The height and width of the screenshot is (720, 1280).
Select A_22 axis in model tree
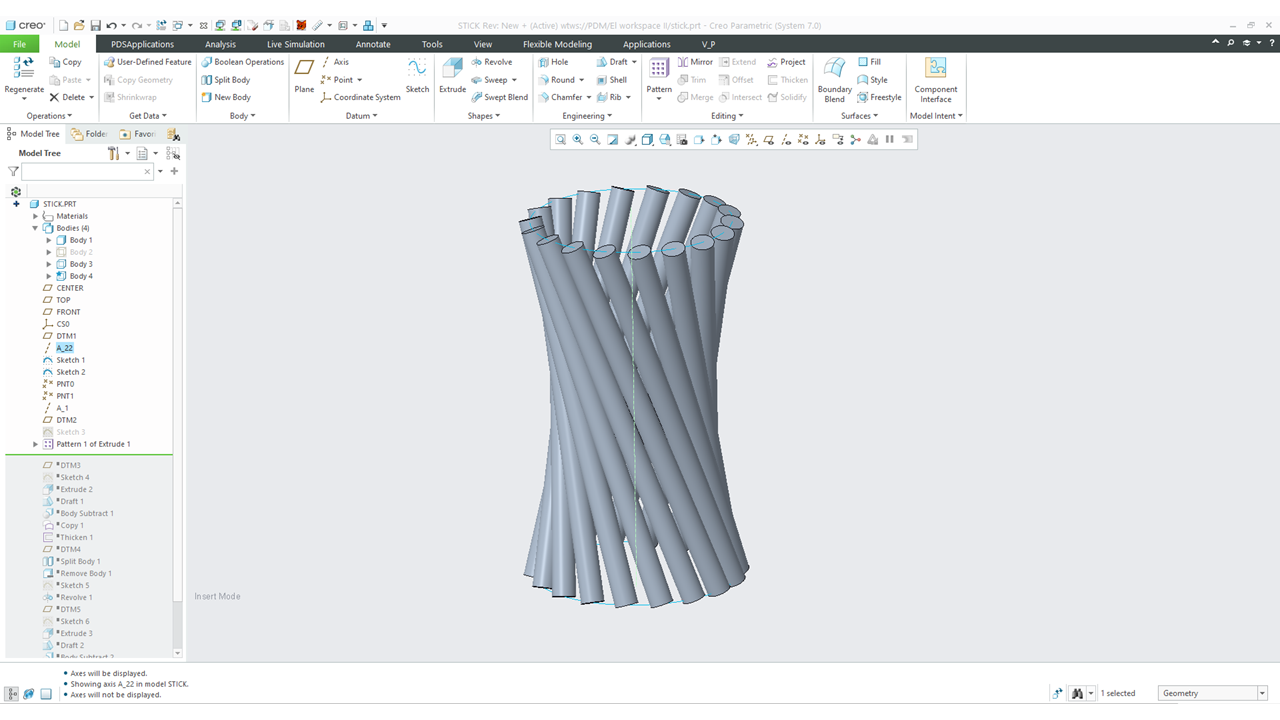[x=64, y=348]
